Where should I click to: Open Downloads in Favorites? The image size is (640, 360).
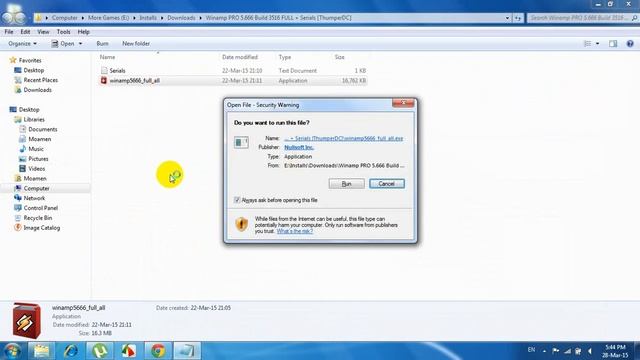[x=37, y=90]
